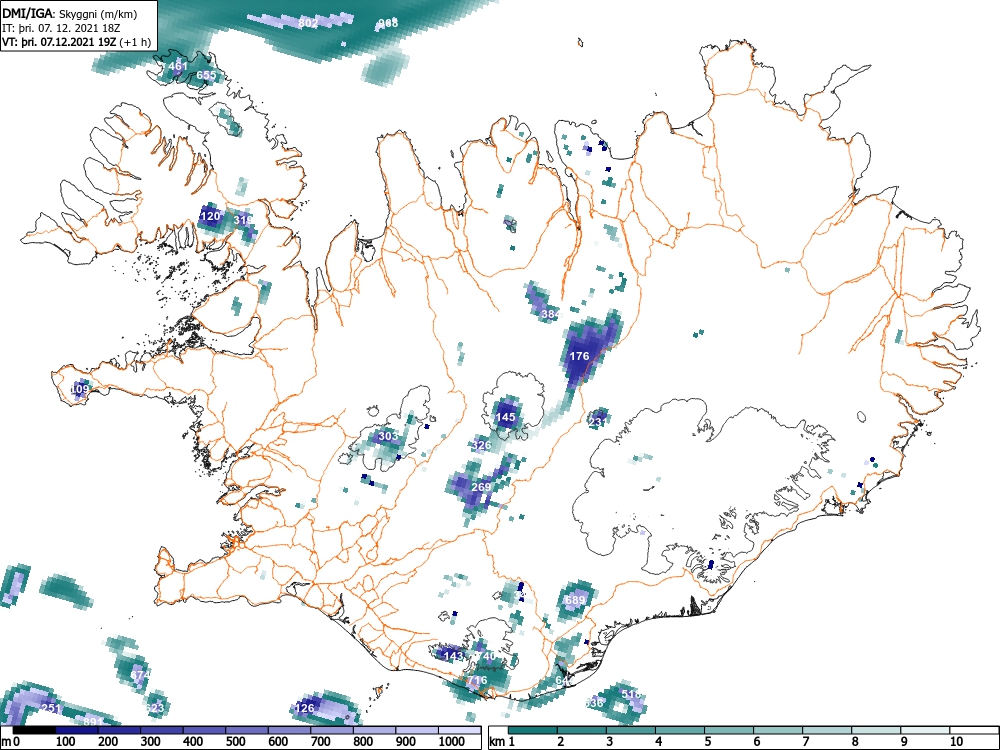Viewport: 1000px width, 750px height.
Task: Click the 'm 0' label starting the meter legend
Action: coord(11,742)
